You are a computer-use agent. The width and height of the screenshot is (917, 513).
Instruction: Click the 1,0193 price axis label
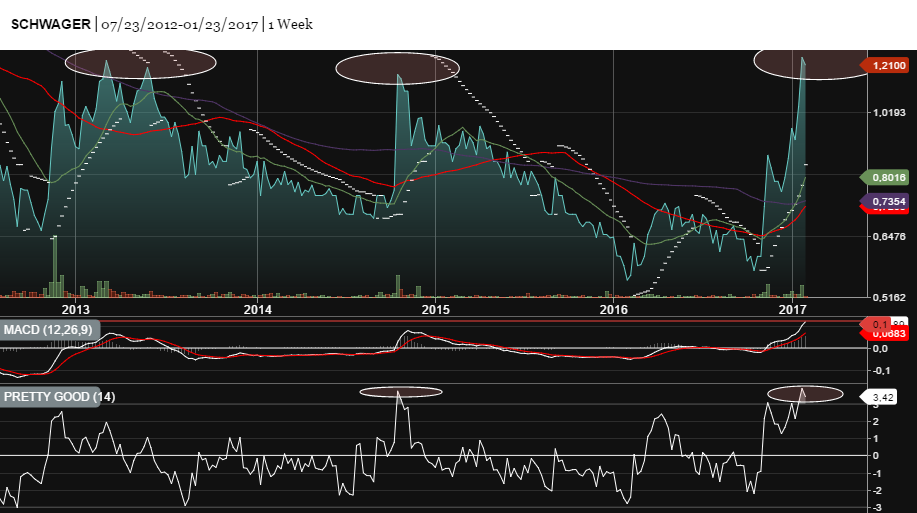point(889,113)
